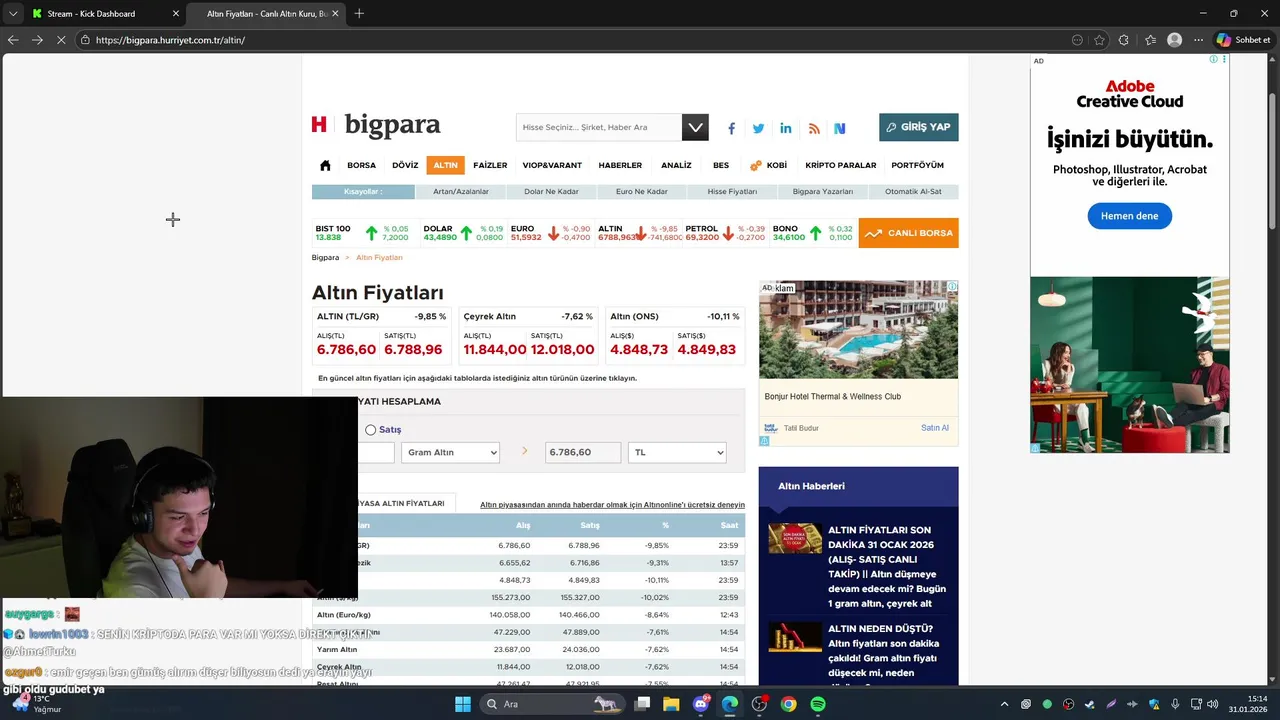1280x720 pixels.
Task: Open Hisse Fiyatları shortcut
Action: pyautogui.click(x=732, y=191)
